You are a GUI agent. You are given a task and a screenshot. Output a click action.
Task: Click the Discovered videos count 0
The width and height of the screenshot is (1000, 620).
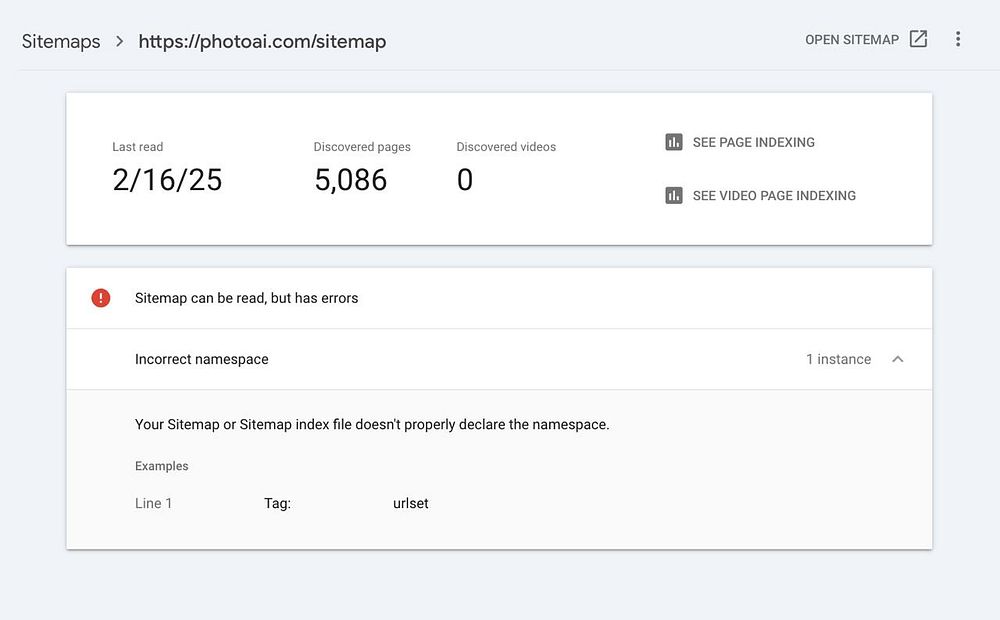point(465,180)
